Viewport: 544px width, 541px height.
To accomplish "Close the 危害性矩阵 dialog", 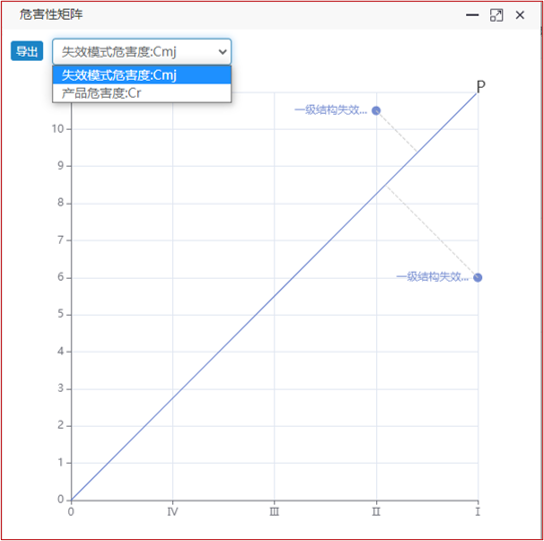I will click(520, 15).
